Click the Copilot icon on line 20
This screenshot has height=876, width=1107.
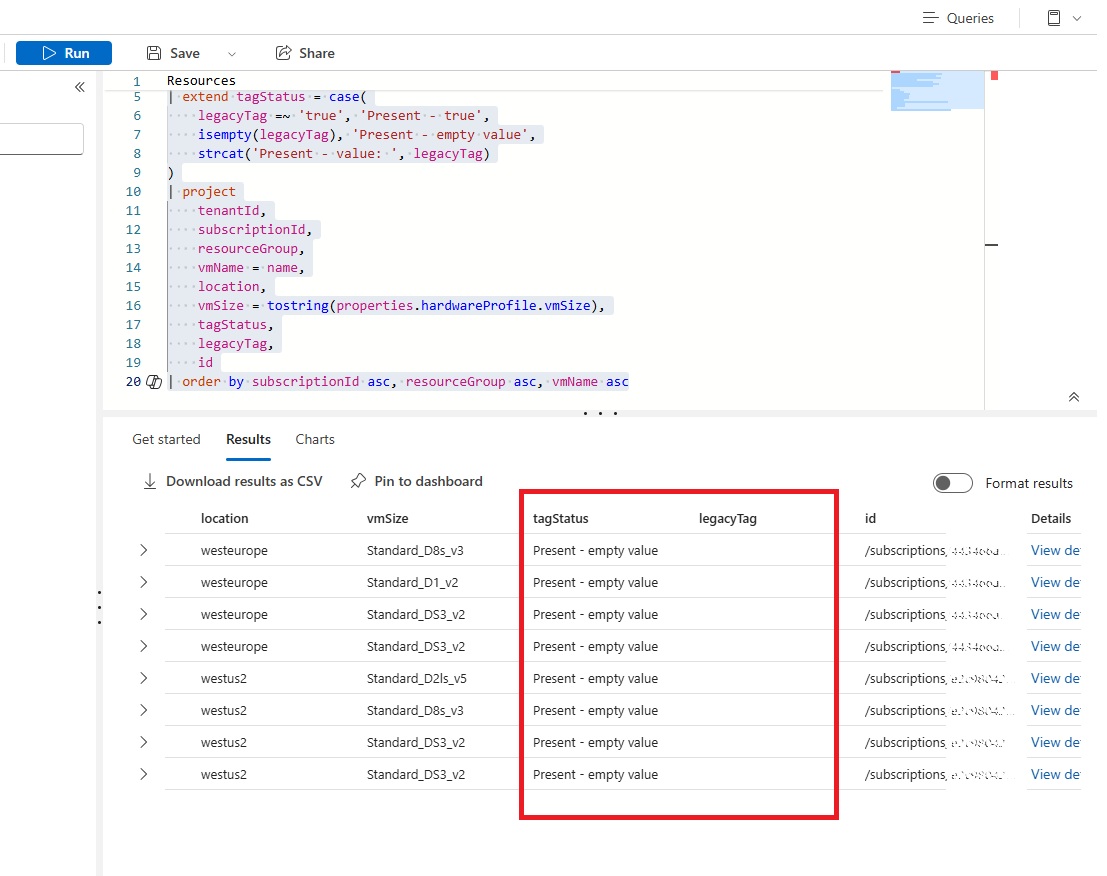(154, 382)
